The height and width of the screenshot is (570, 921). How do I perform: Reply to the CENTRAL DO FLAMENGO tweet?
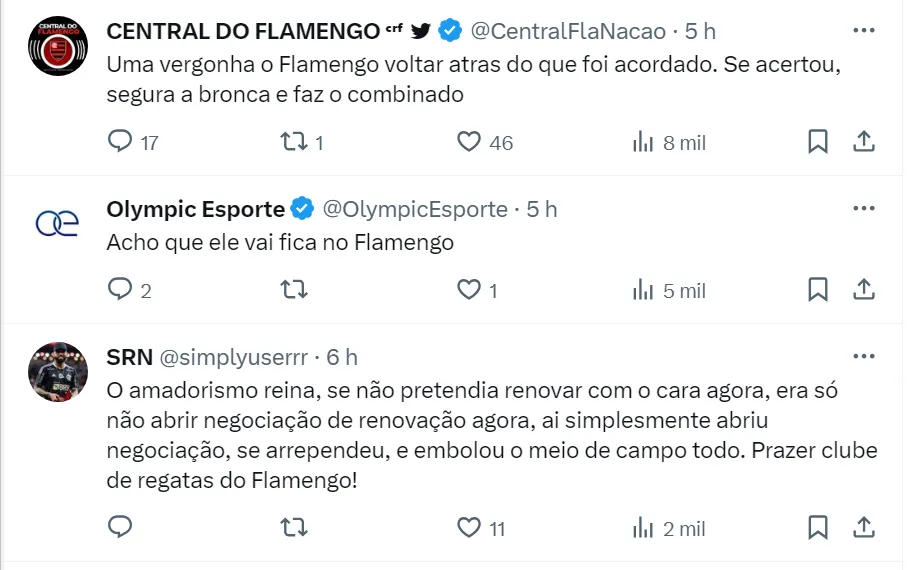[x=120, y=142]
